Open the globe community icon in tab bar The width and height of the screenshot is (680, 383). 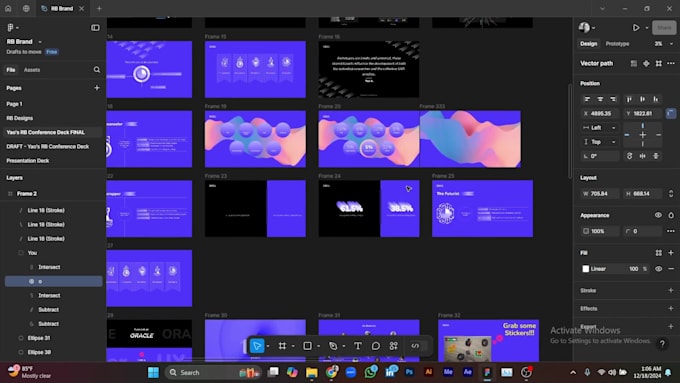pos(26,8)
